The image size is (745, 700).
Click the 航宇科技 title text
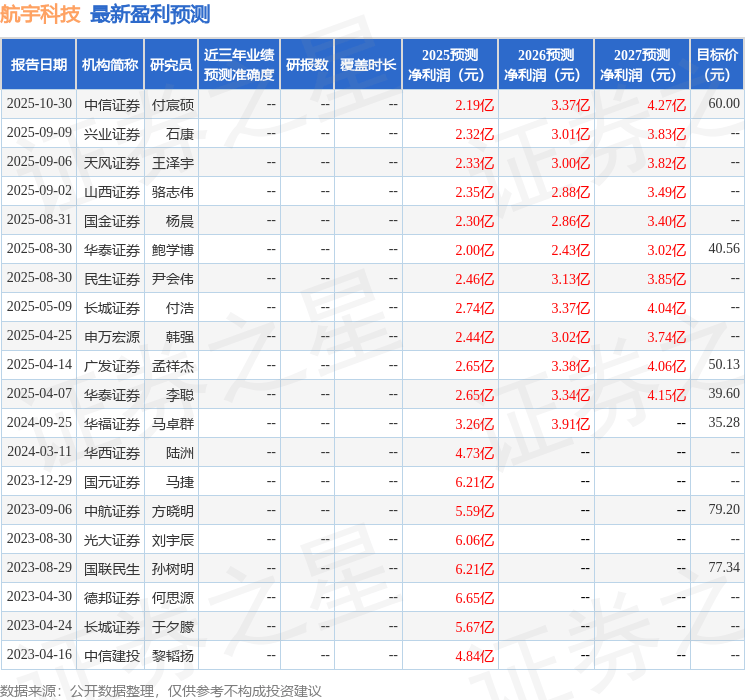(x=40, y=14)
